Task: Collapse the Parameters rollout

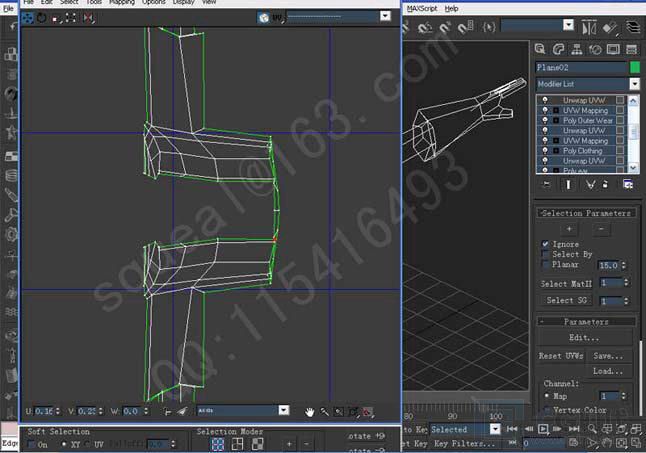Action: coord(586,321)
